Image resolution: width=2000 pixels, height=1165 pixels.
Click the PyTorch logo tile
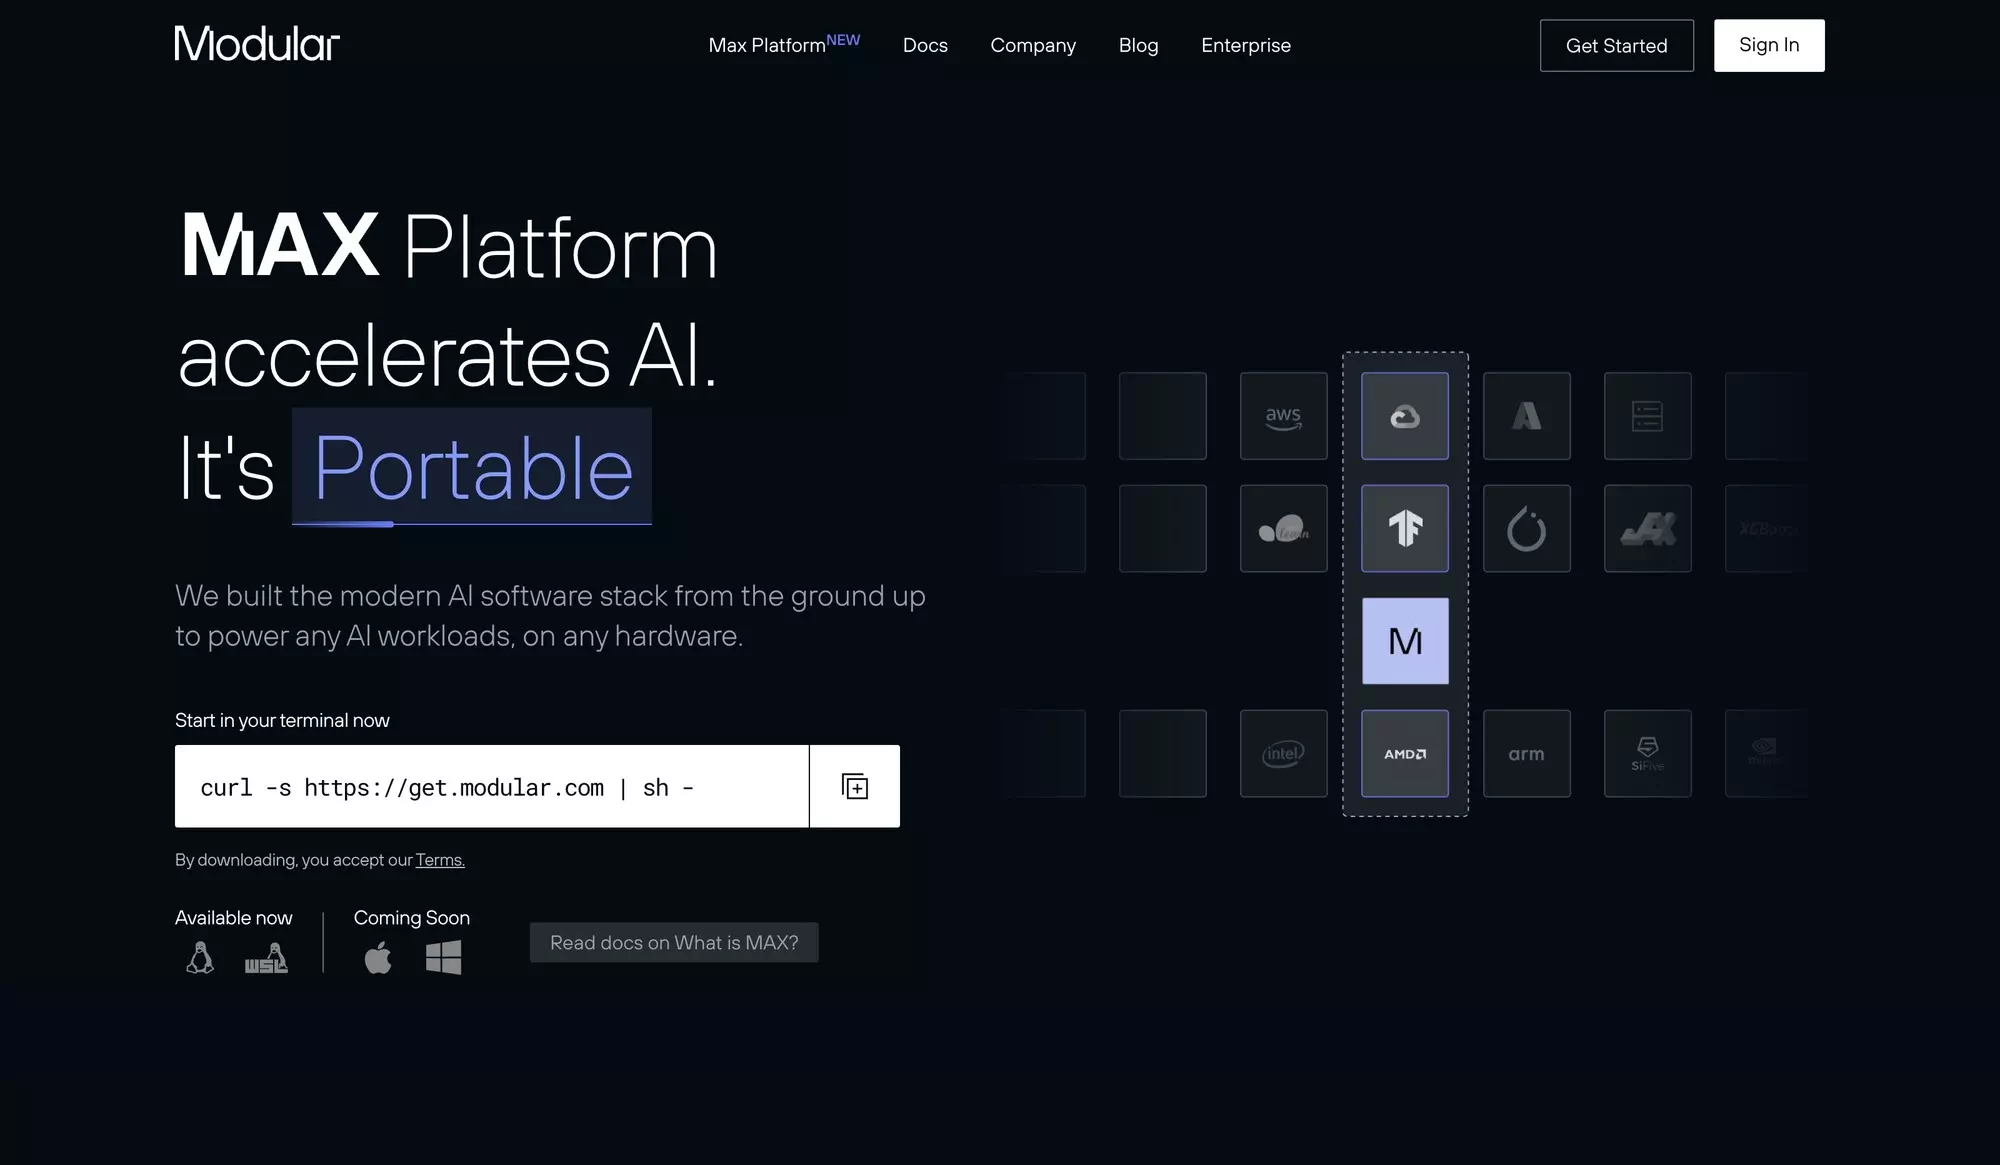coord(1526,529)
